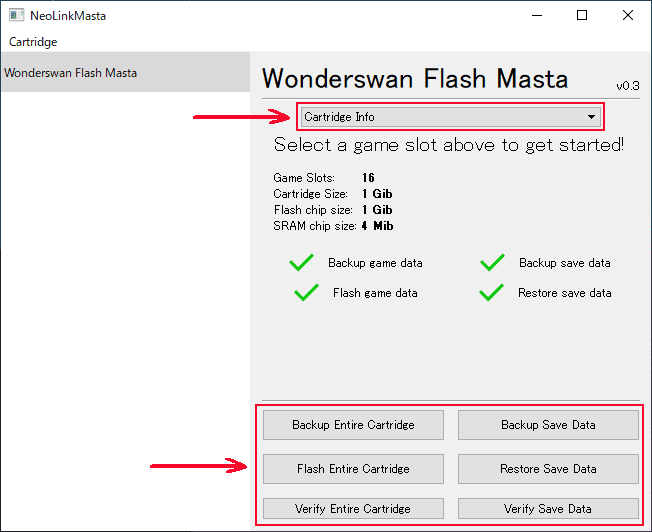This screenshot has height=532, width=652.
Task: Click the 'Flash game data' label
Action: pyautogui.click(x=375, y=293)
